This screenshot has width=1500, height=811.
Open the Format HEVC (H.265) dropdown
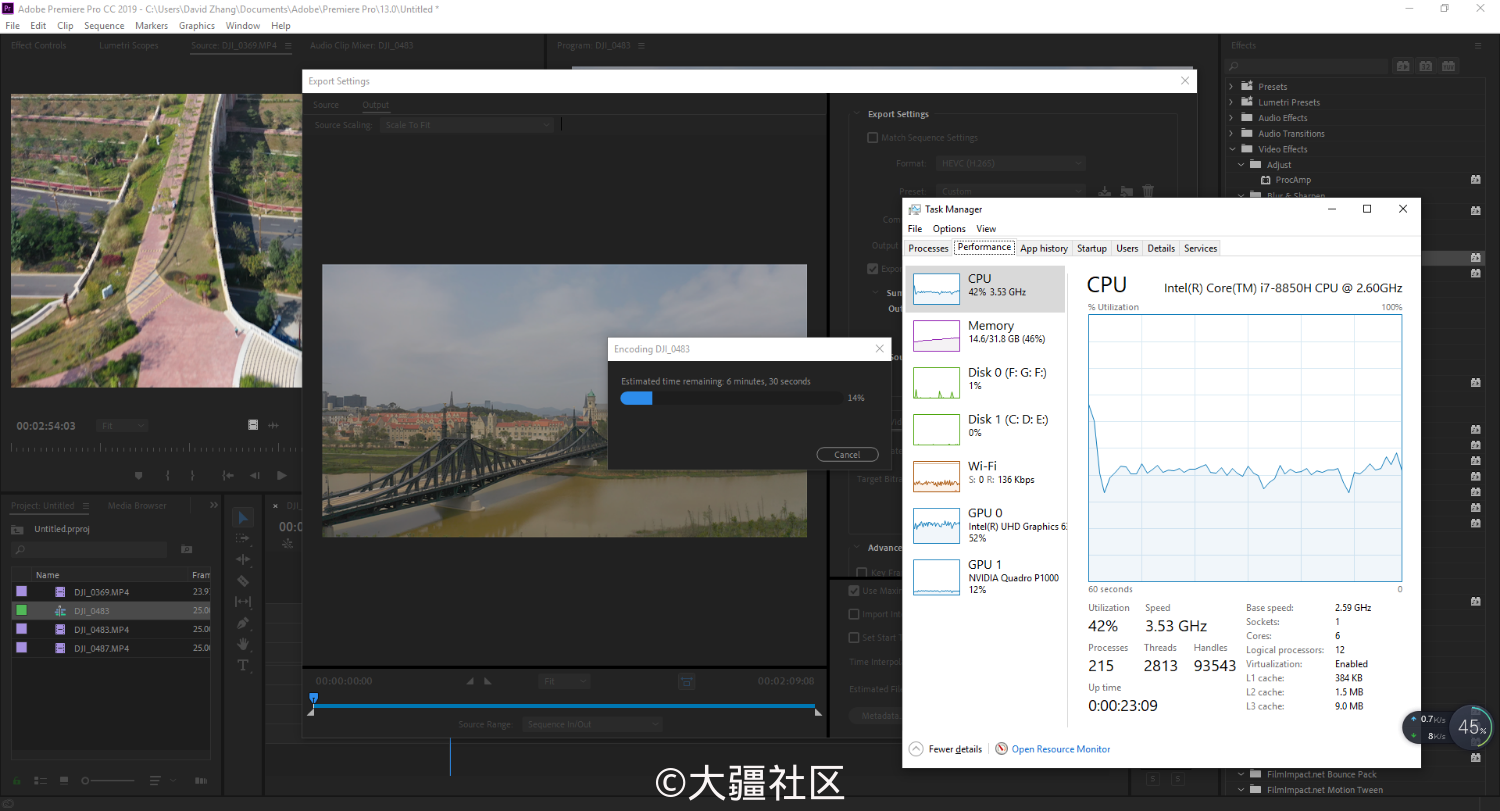(x=1010, y=163)
